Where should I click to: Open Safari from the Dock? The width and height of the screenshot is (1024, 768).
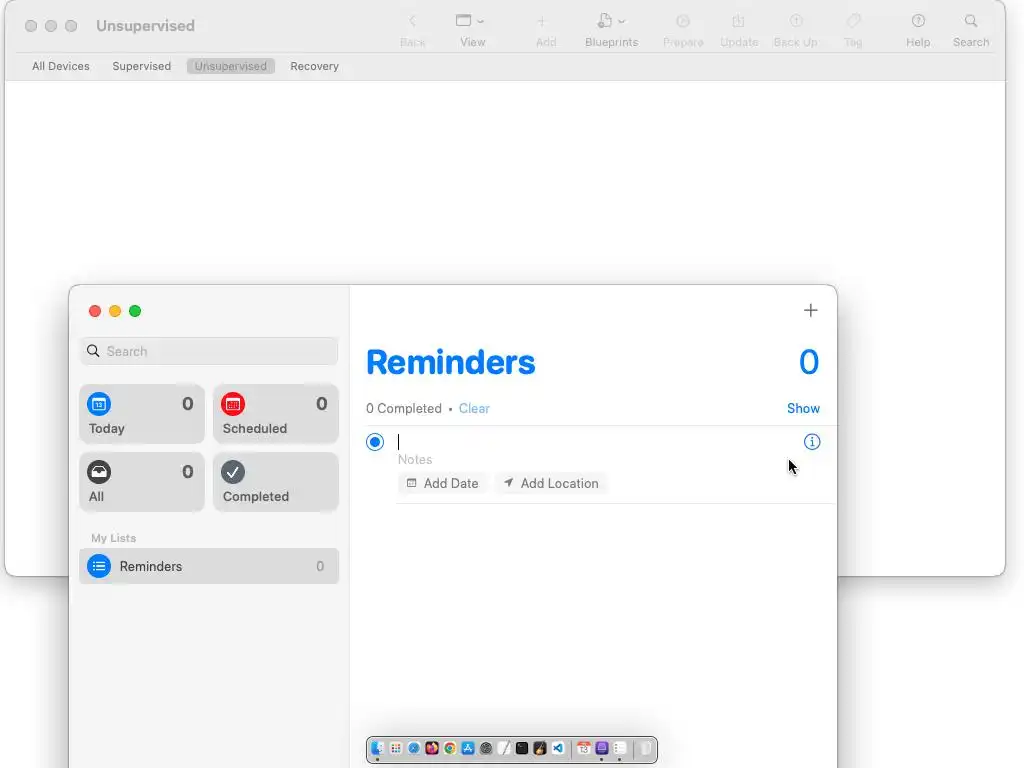pyautogui.click(x=414, y=748)
